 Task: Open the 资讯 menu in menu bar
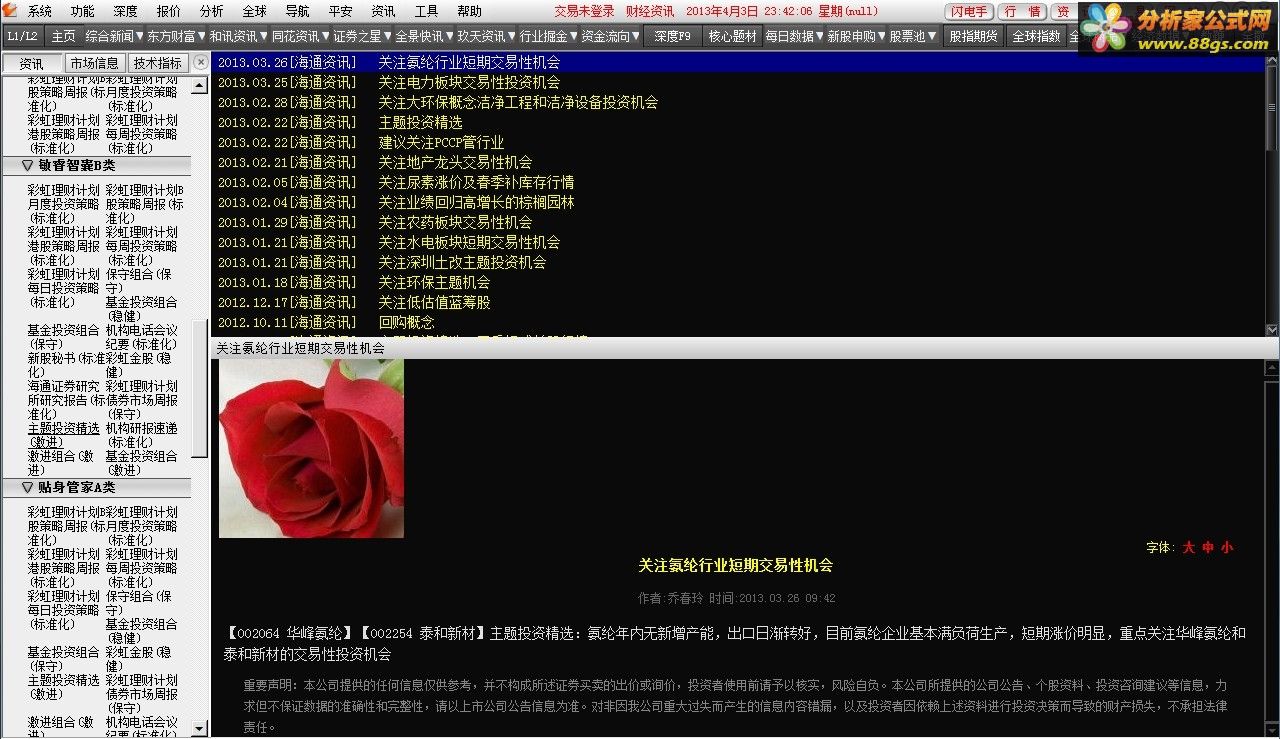click(384, 12)
